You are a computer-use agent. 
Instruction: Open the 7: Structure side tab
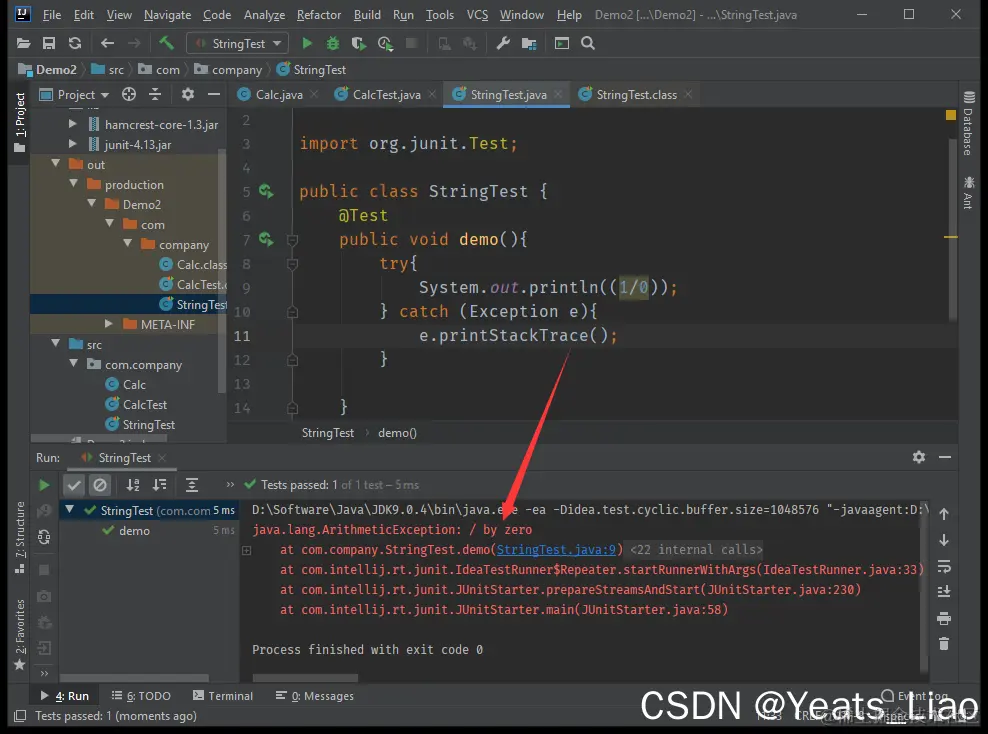point(20,537)
